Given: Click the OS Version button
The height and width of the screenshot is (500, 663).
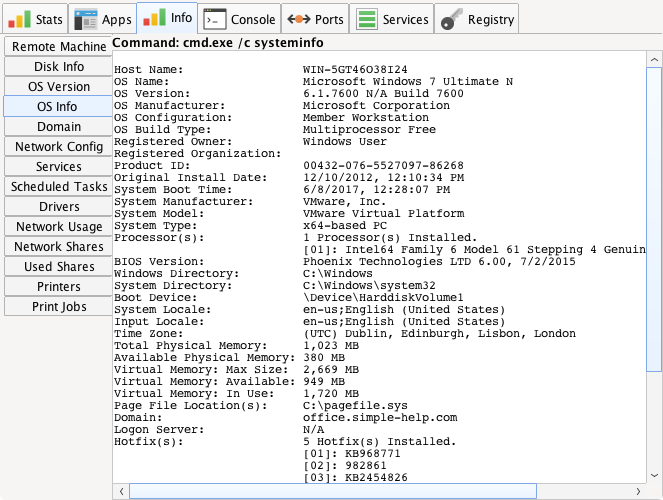Looking at the screenshot, I should [58, 86].
